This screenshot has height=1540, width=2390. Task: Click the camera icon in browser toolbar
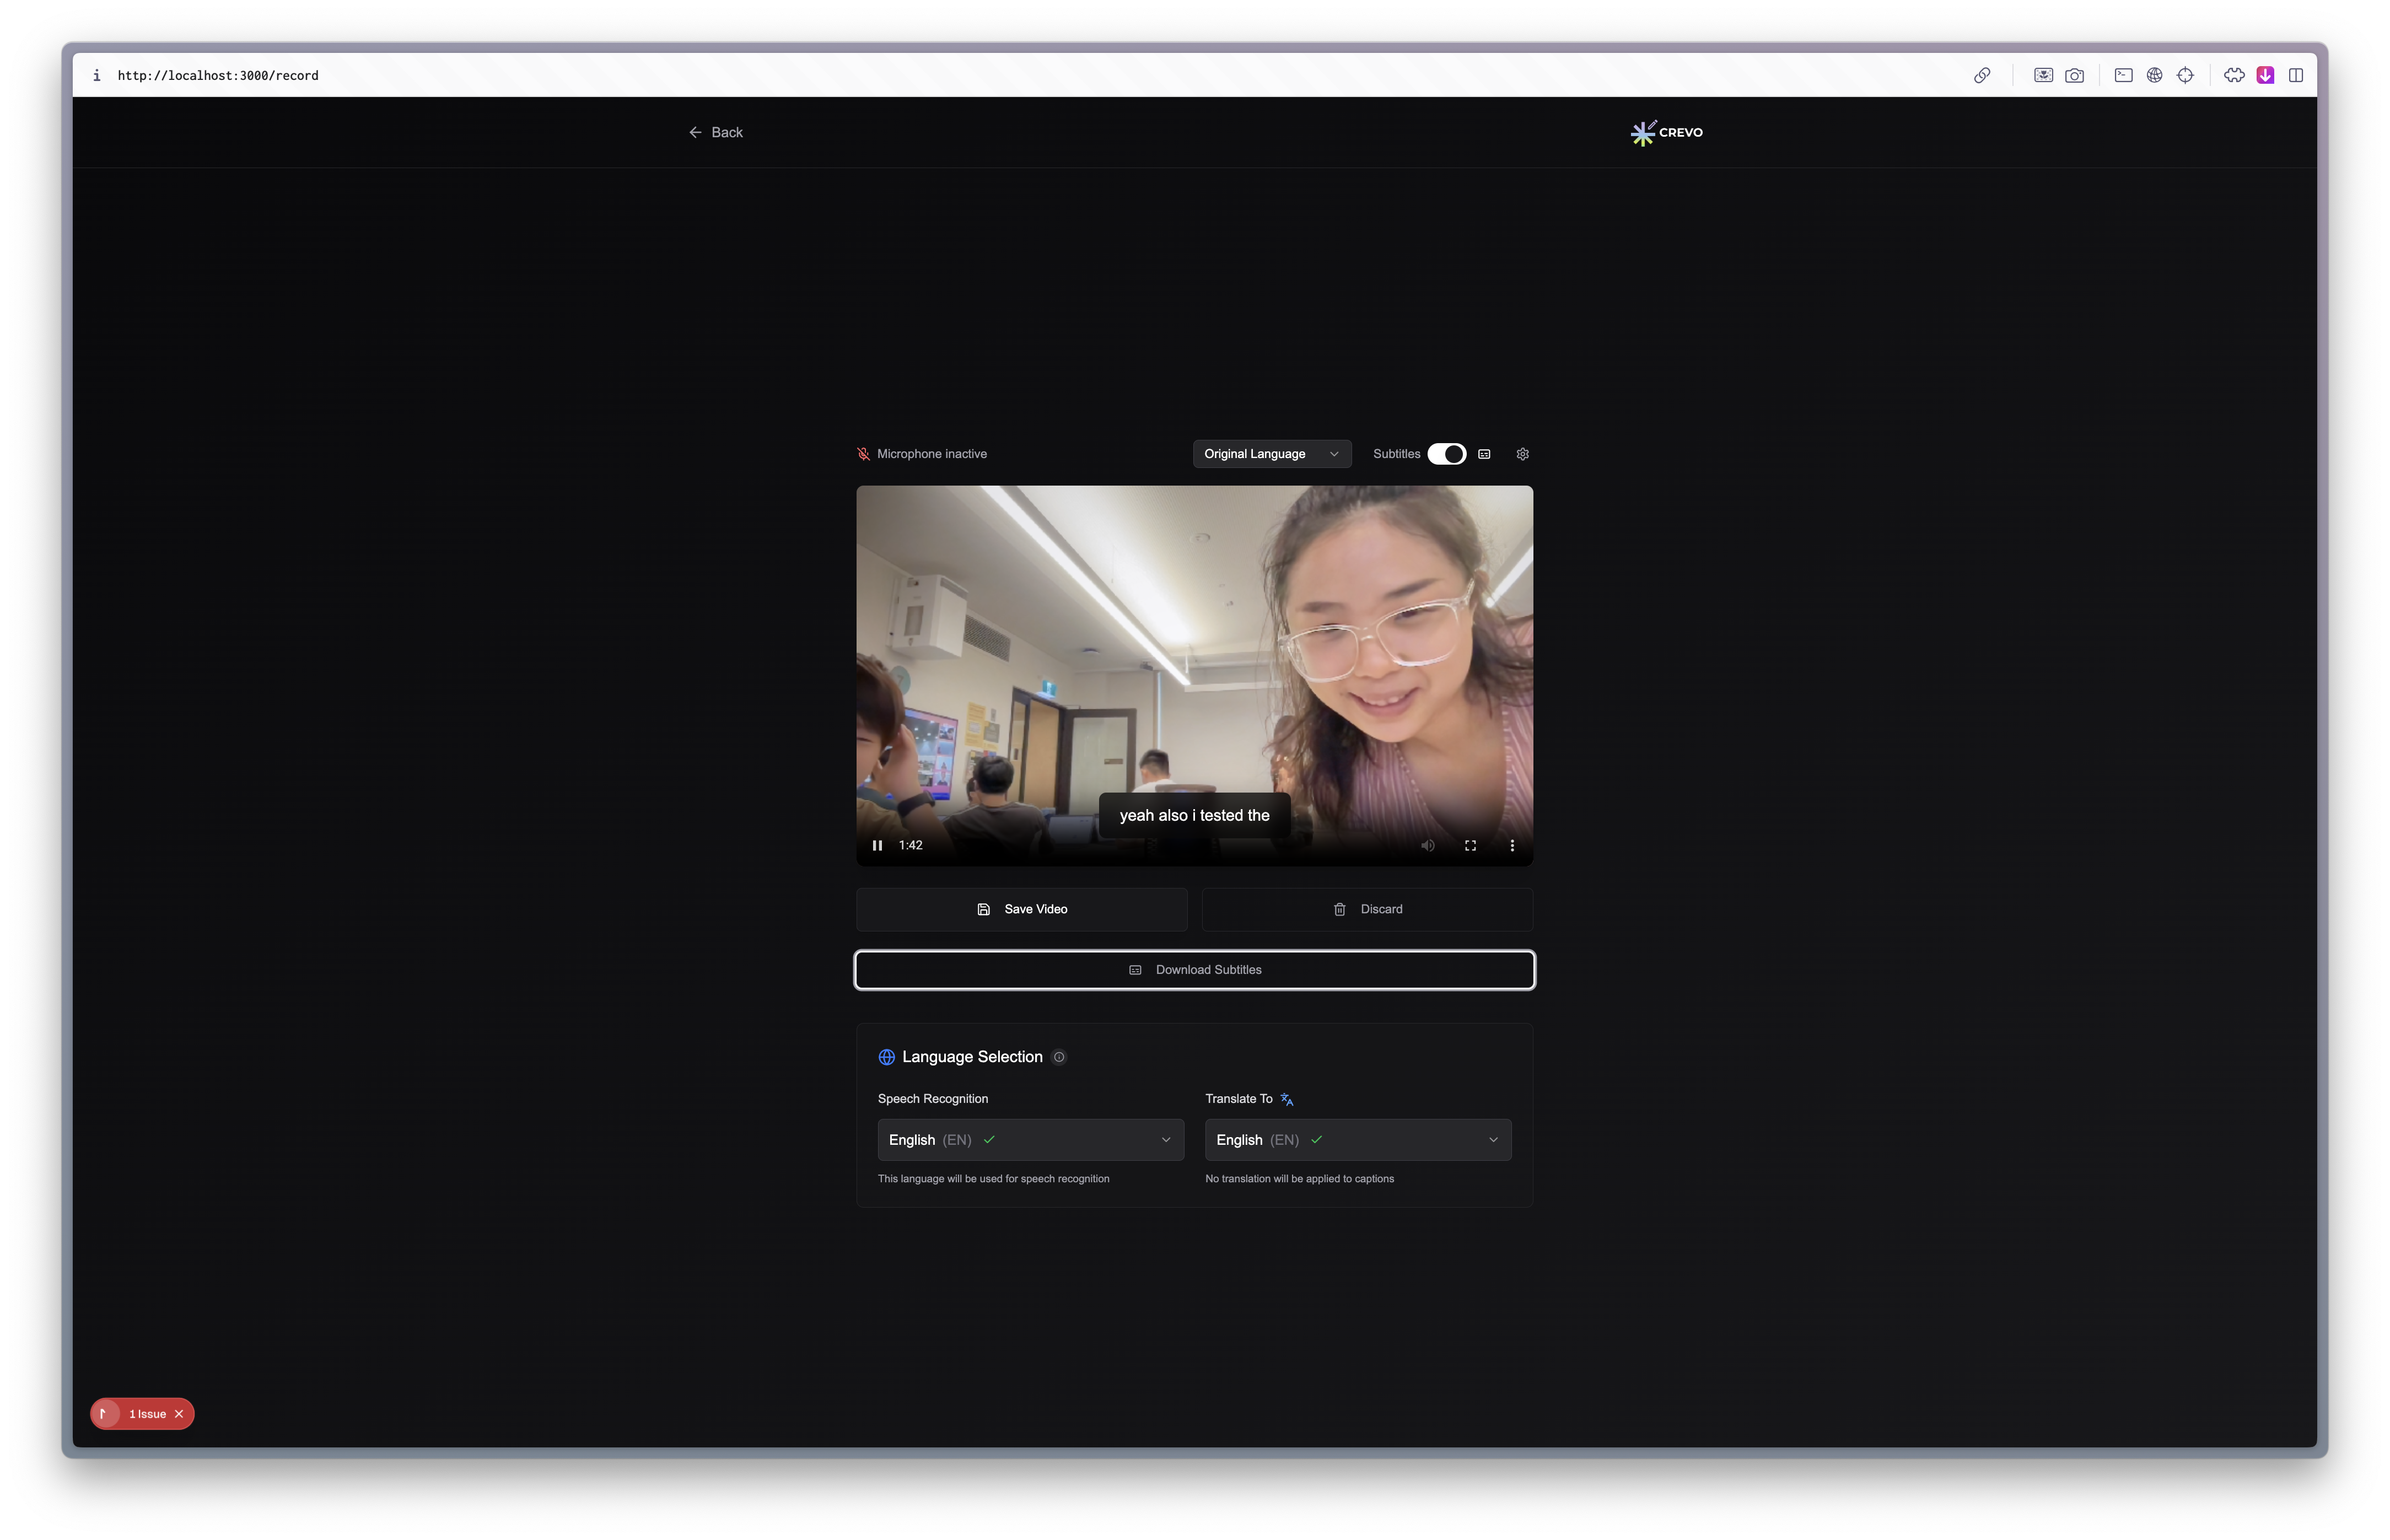[2074, 75]
